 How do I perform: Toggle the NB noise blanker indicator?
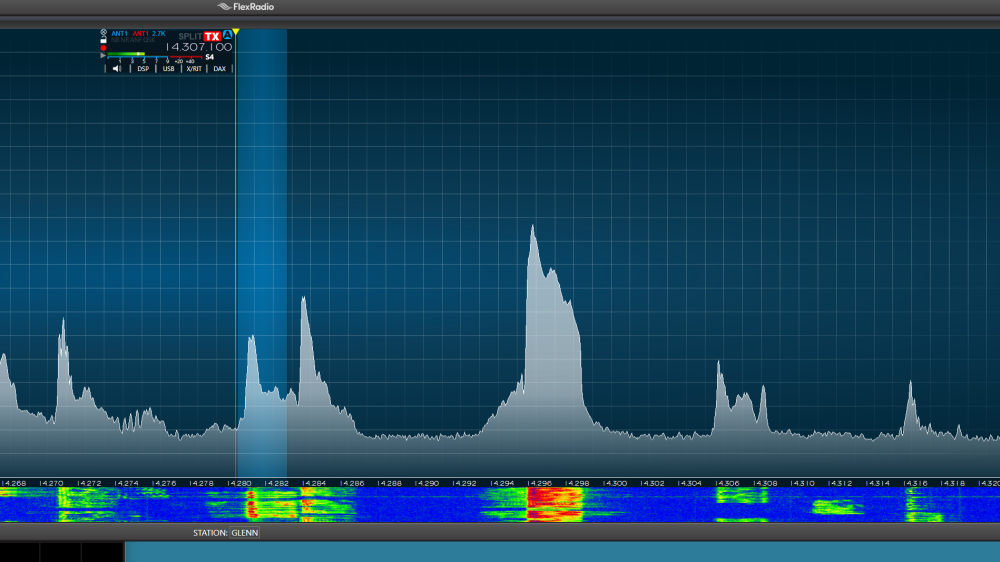coord(115,40)
